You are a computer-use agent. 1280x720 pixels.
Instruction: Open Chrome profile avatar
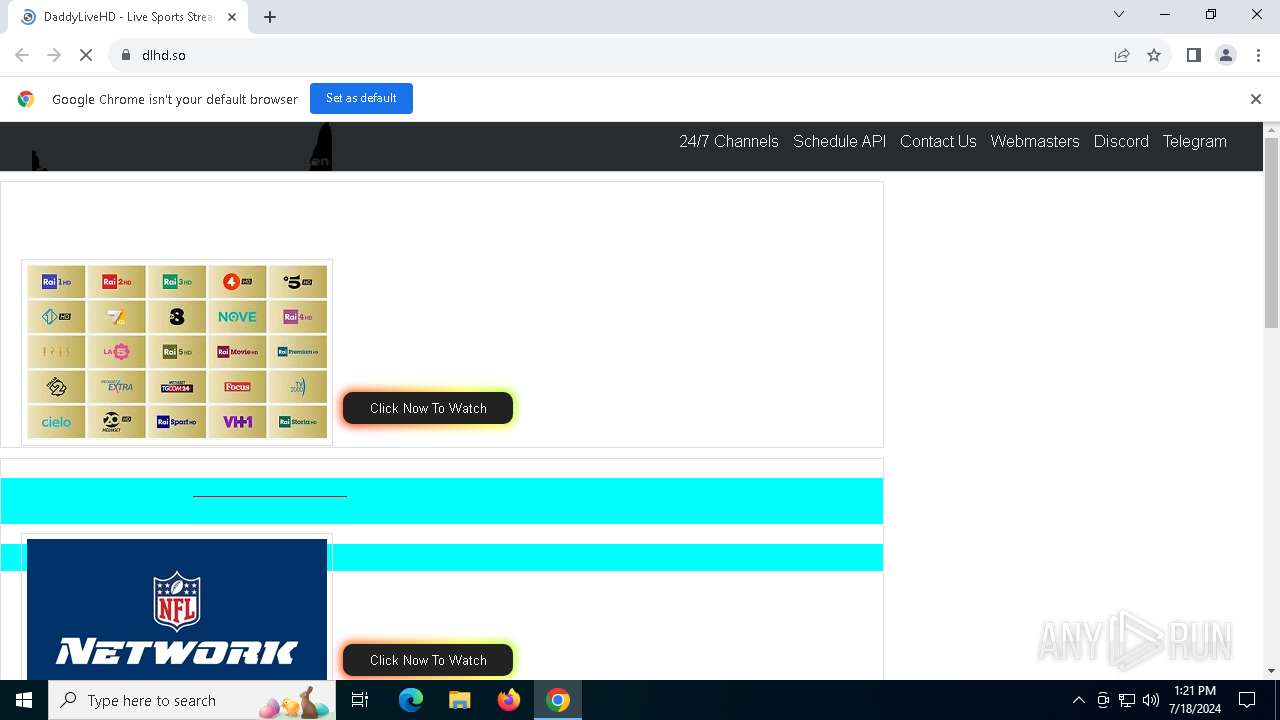[1226, 55]
